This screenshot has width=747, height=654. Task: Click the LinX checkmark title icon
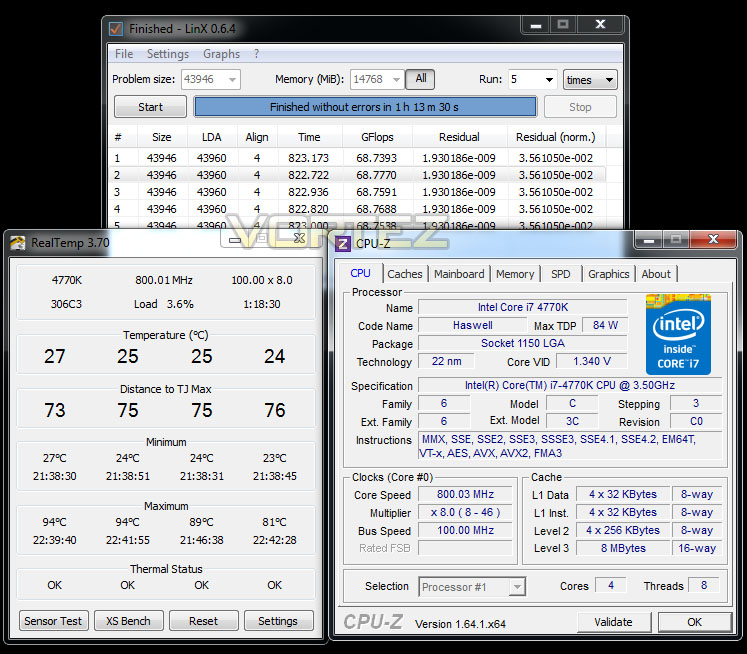(x=116, y=29)
